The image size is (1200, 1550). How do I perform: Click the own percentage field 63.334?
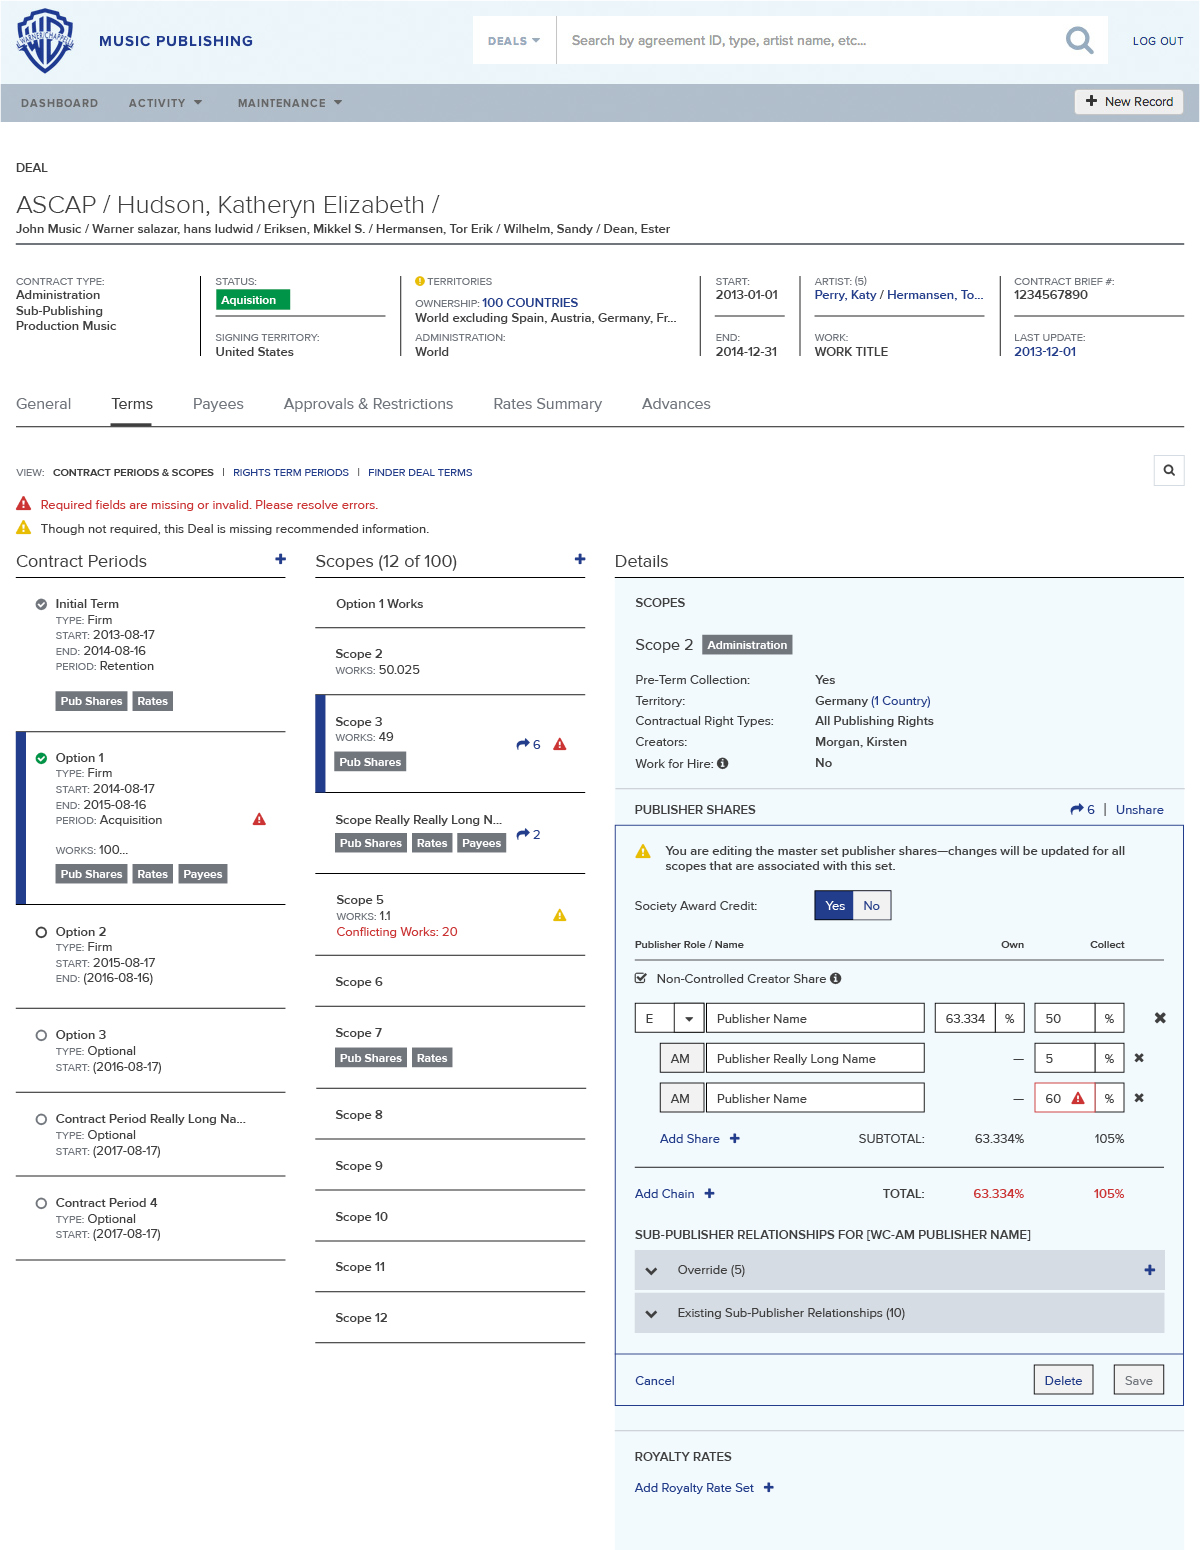point(965,1018)
